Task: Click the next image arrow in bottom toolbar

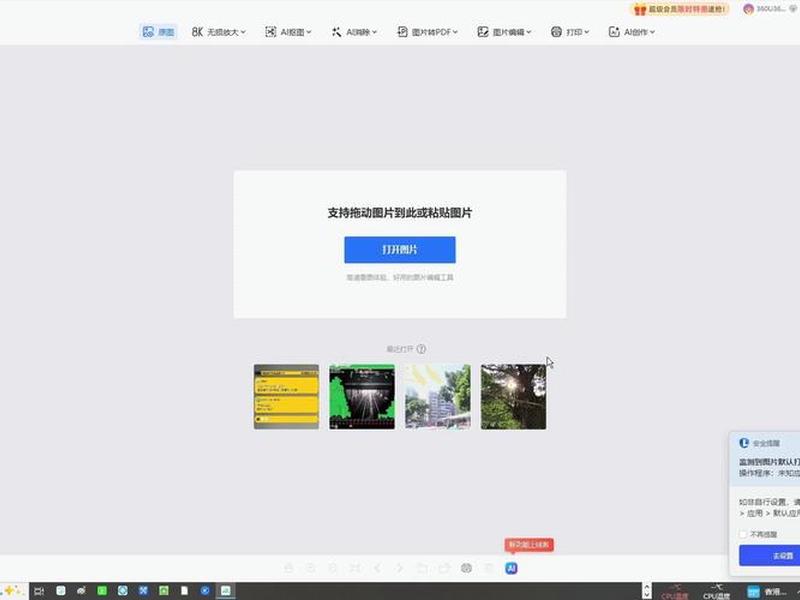Action: point(399,568)
